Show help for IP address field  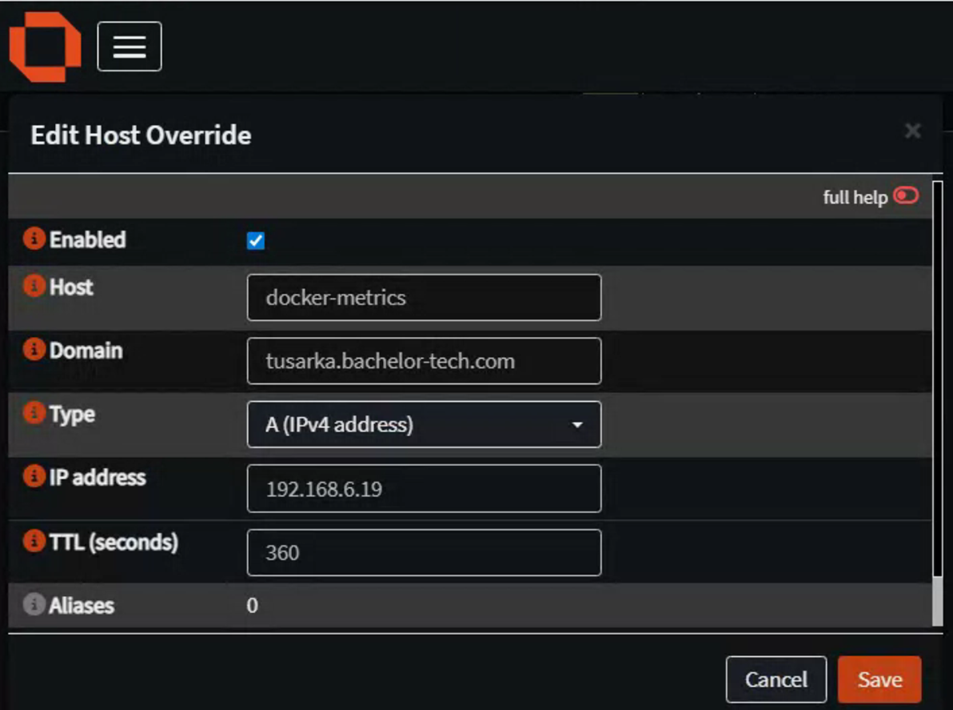tap(34, 478)
